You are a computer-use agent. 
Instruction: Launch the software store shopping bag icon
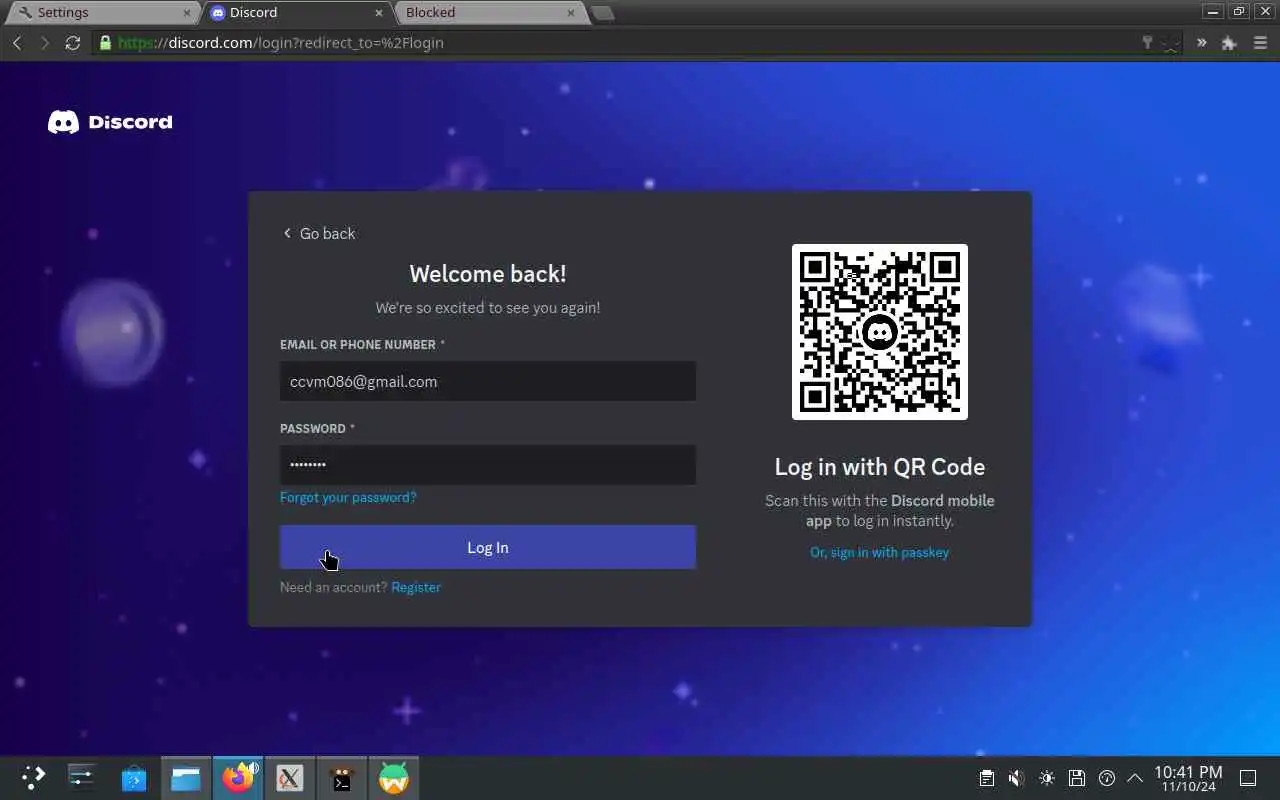[x=134, y=778]
